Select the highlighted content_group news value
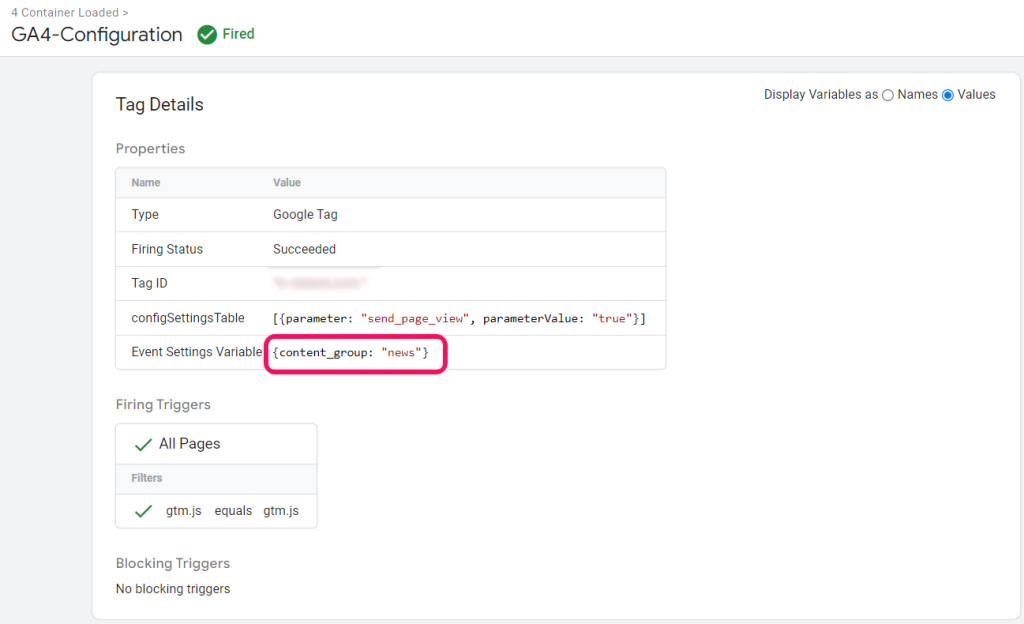Screen dimensions: 1024x624 [x=355, y=353]
